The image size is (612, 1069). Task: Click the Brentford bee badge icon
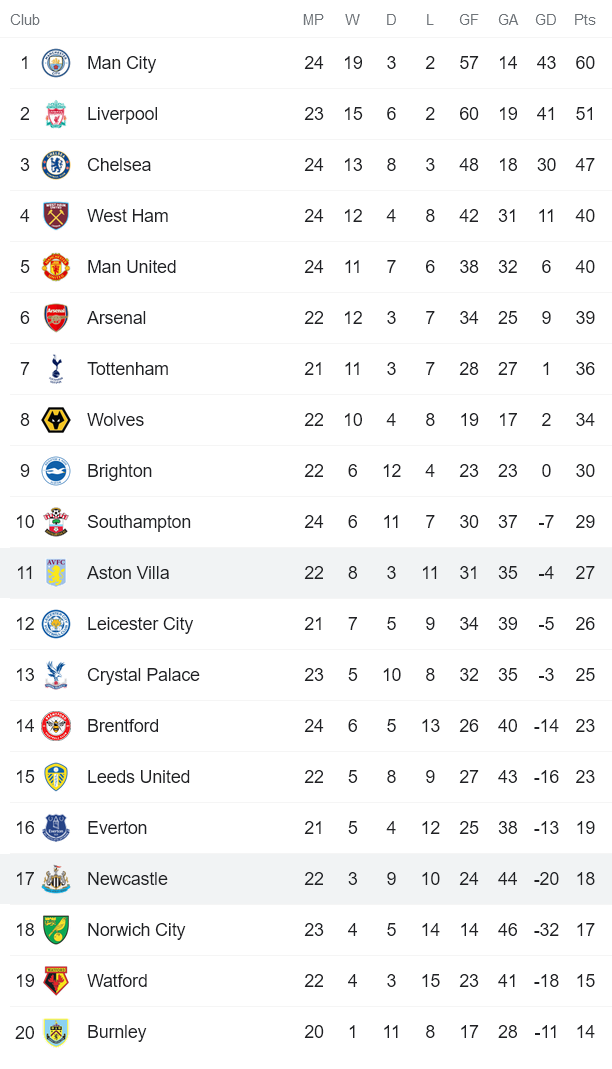(x=56, y=726)
